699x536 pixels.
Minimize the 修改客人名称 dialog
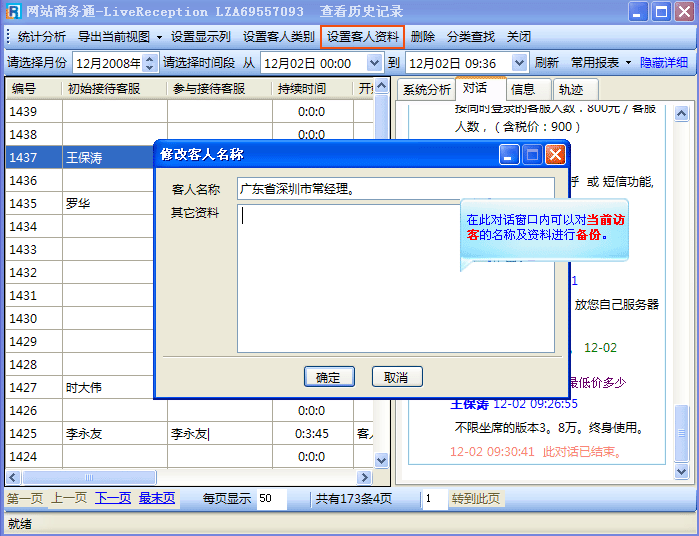point(509,155)
